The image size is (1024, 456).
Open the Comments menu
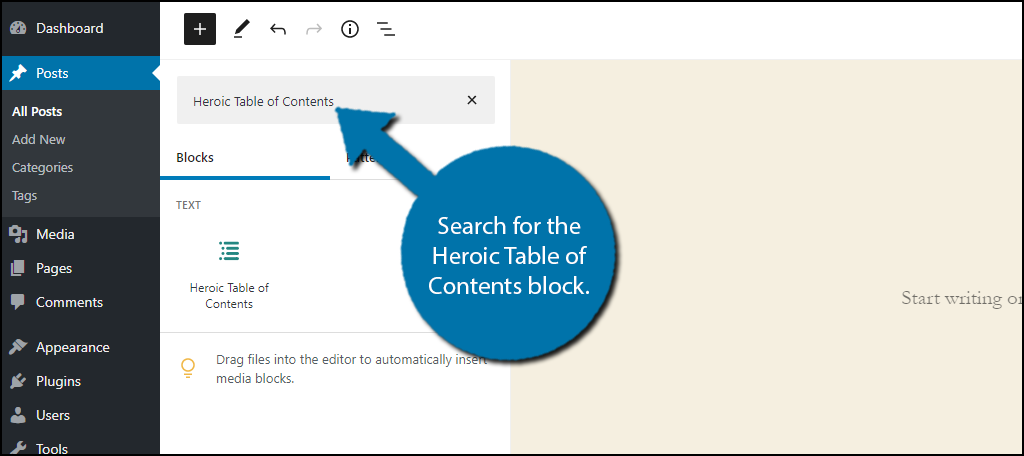[x=80, y=302]
